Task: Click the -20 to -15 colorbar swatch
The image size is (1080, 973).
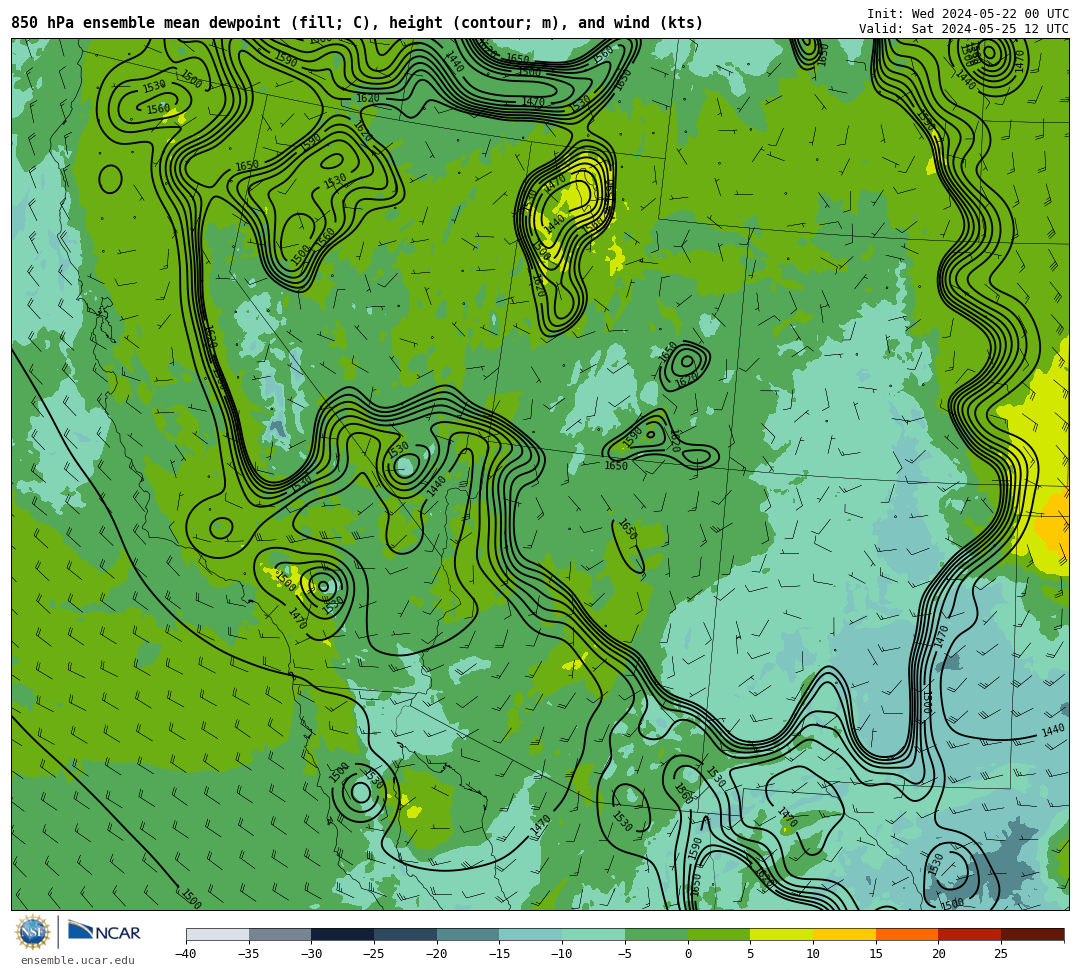Action: [468, 934]
